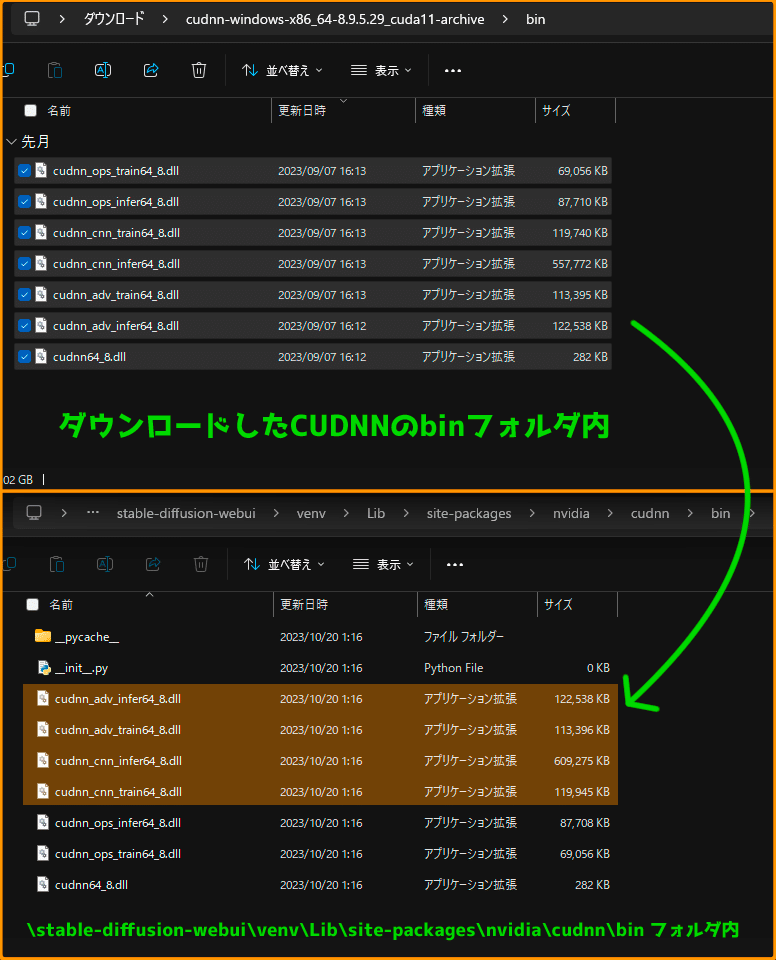Click the file icon of cudnn64_8.dll in the lower window
This screenshot has width=776, height=960.
coord(43,884)
